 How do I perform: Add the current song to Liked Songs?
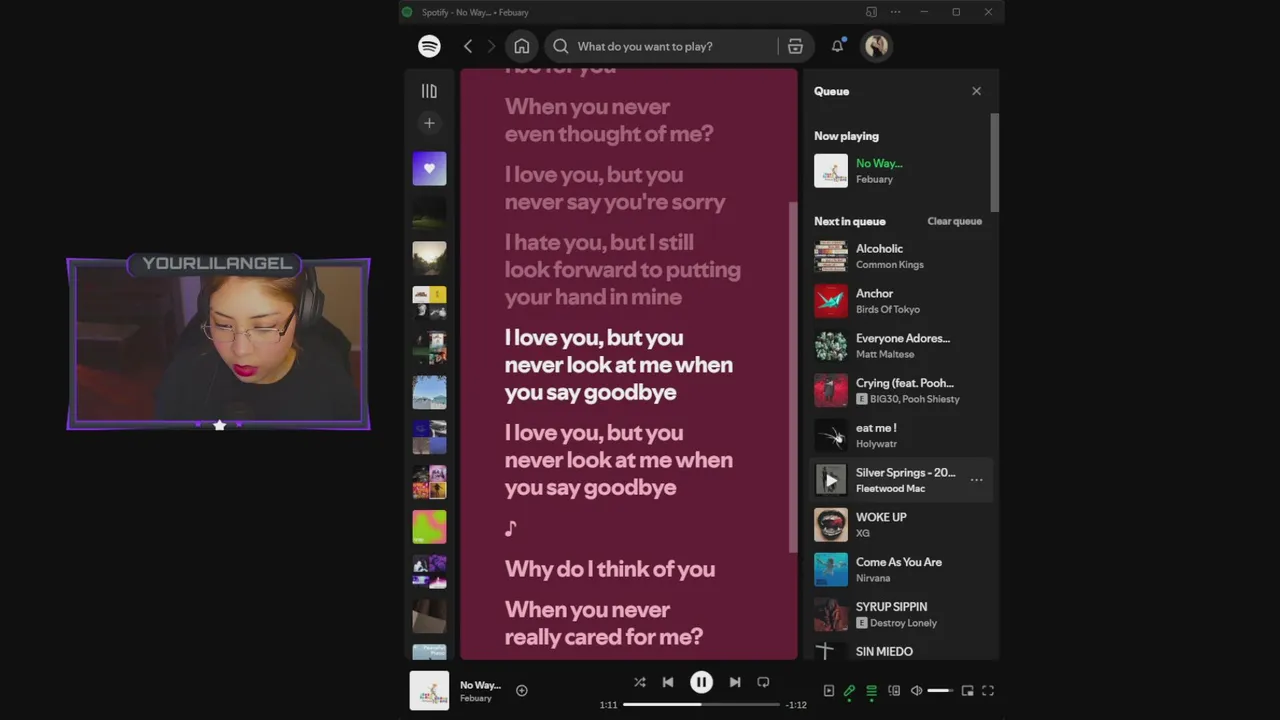(522, 690)
